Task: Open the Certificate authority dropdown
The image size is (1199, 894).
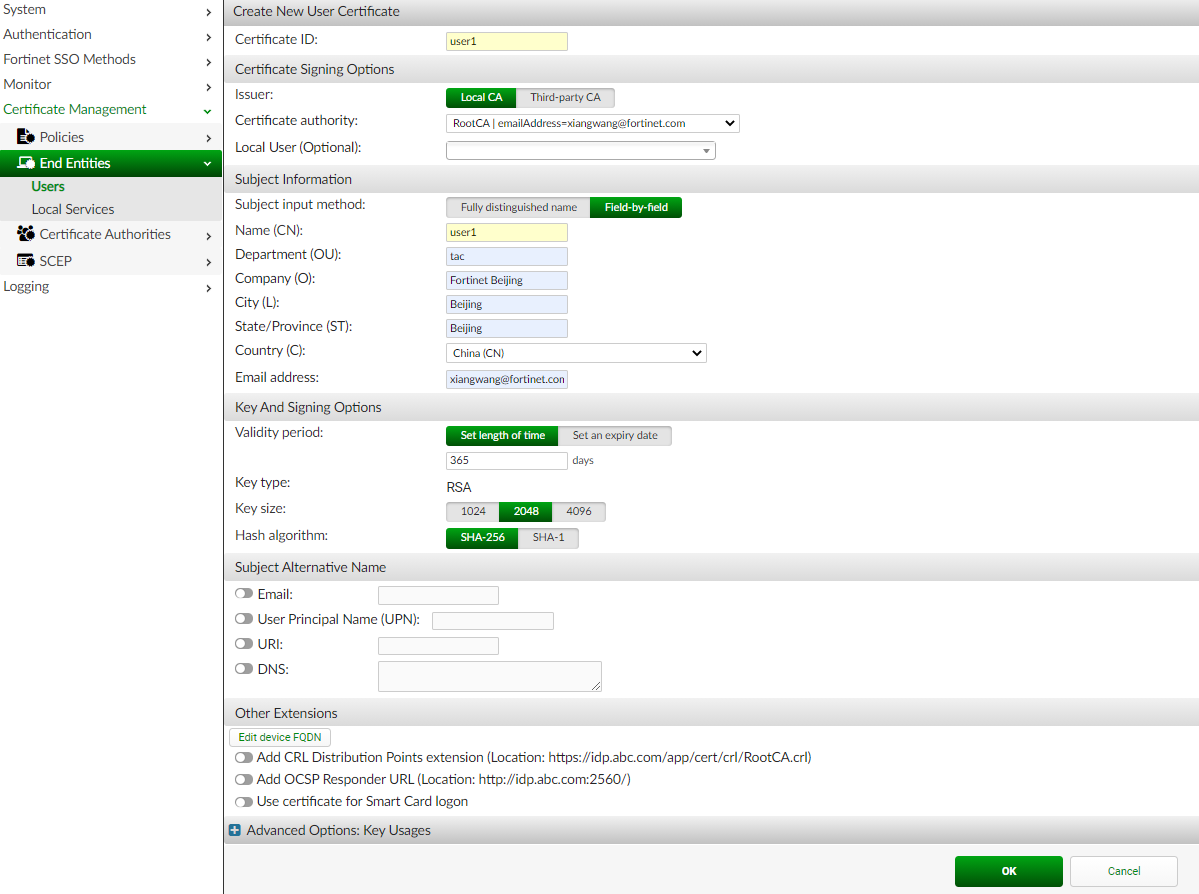Action: 593,123
